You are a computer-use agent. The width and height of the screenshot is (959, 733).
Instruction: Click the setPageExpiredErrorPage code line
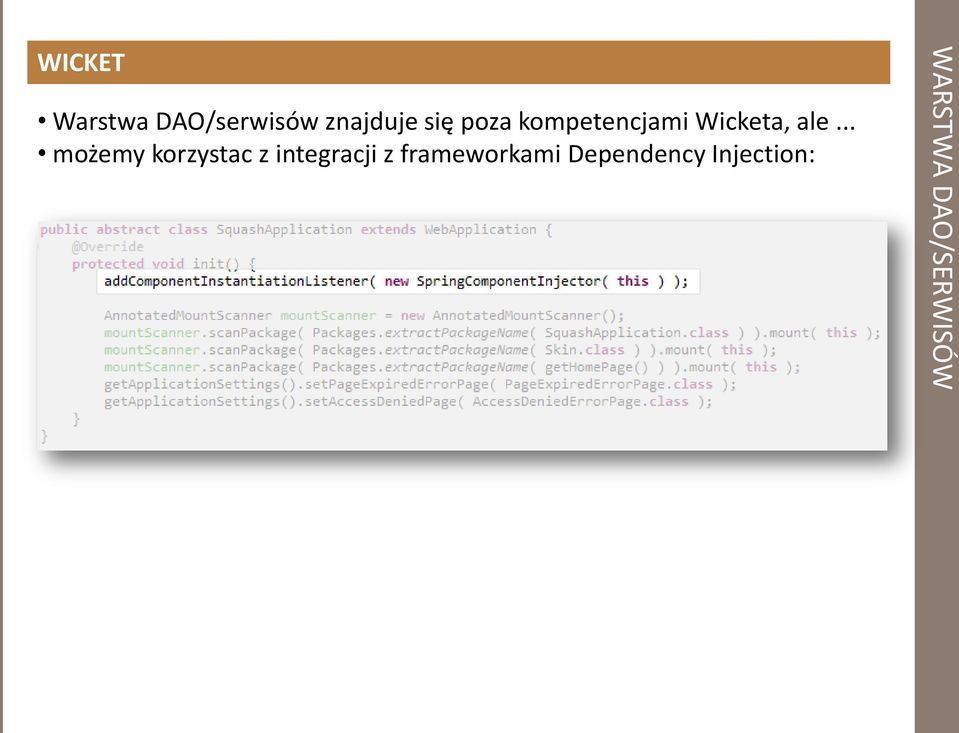pos(420,384)
